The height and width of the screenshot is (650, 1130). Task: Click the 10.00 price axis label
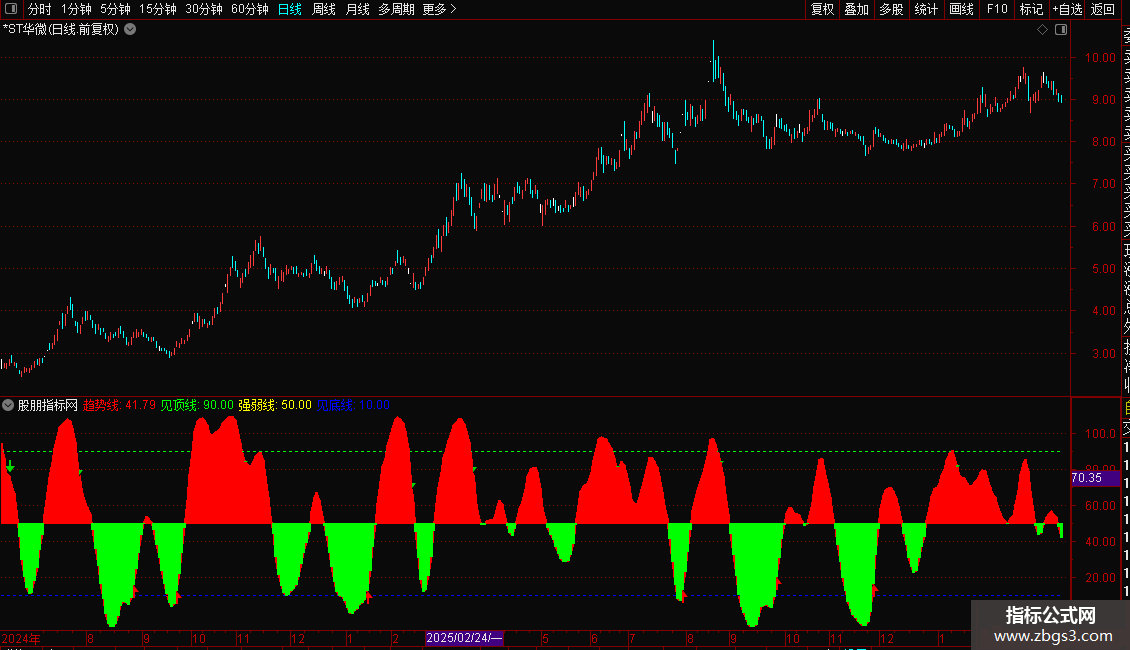click(x=1100, y=58)
